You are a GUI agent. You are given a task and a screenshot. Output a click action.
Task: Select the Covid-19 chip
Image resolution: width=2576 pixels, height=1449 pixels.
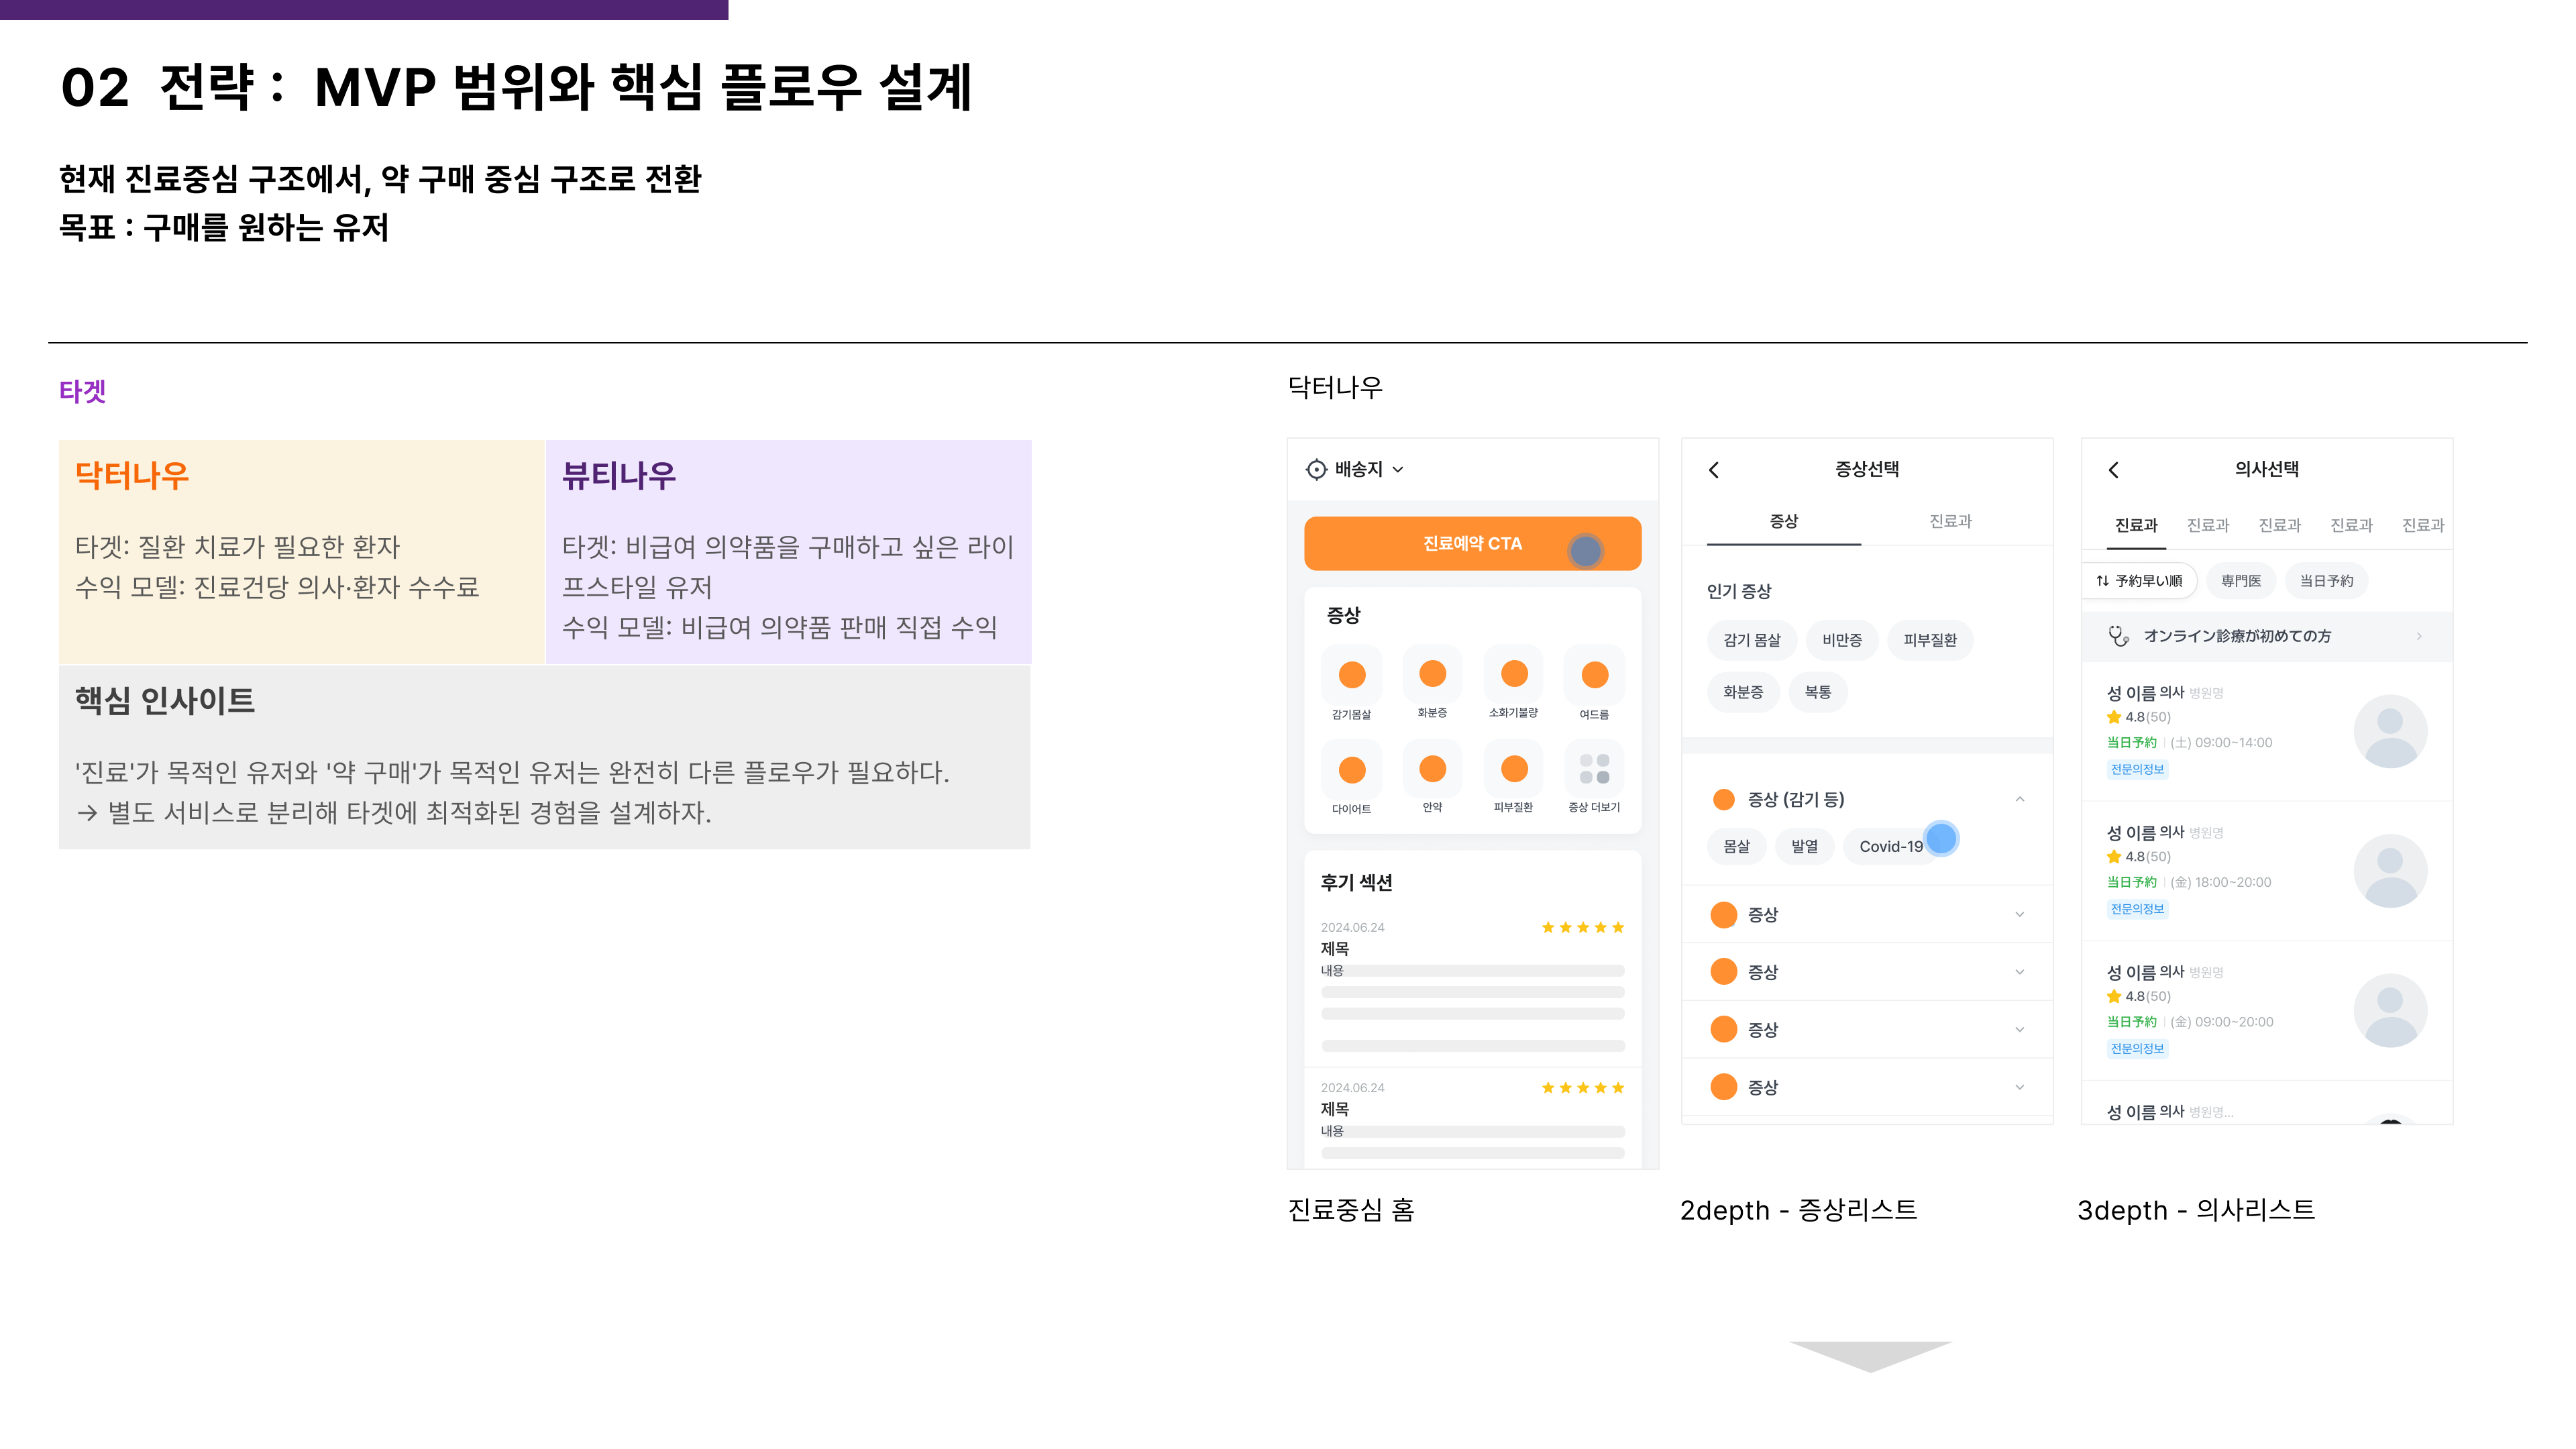pyautogui.click(x=1891, y=847)
